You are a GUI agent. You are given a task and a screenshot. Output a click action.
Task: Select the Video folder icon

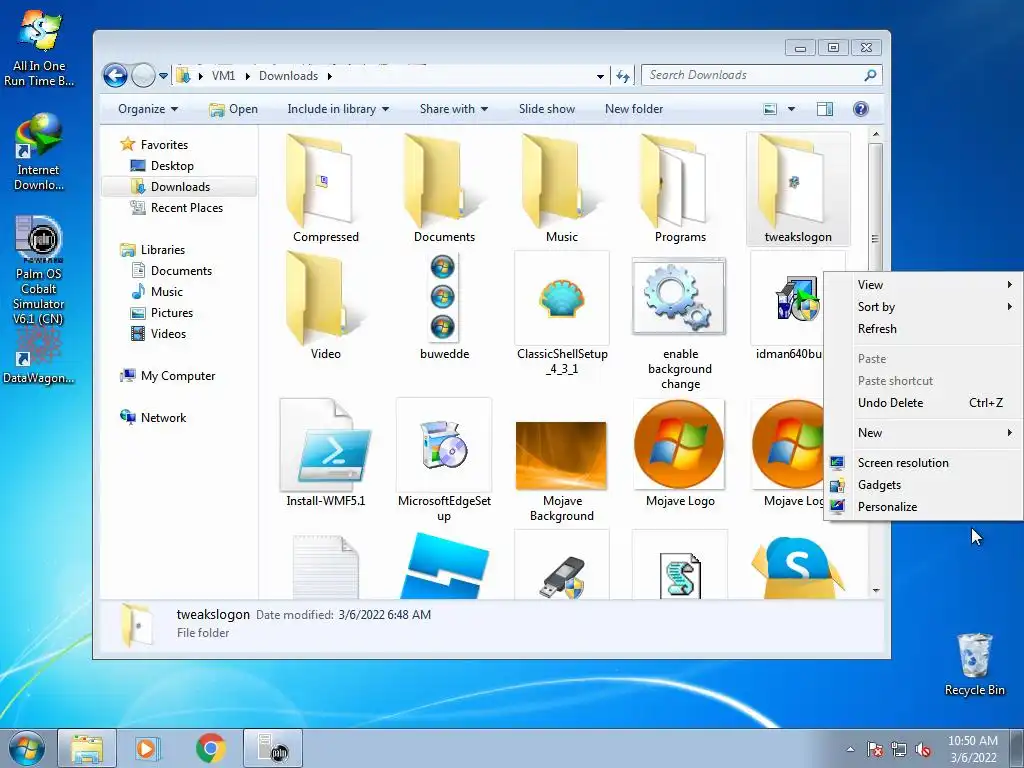click(x=325, y=298)
